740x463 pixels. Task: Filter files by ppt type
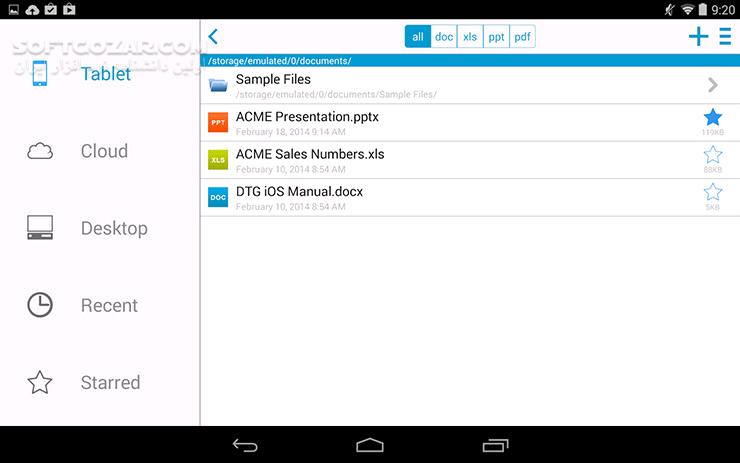coord(496,36)
